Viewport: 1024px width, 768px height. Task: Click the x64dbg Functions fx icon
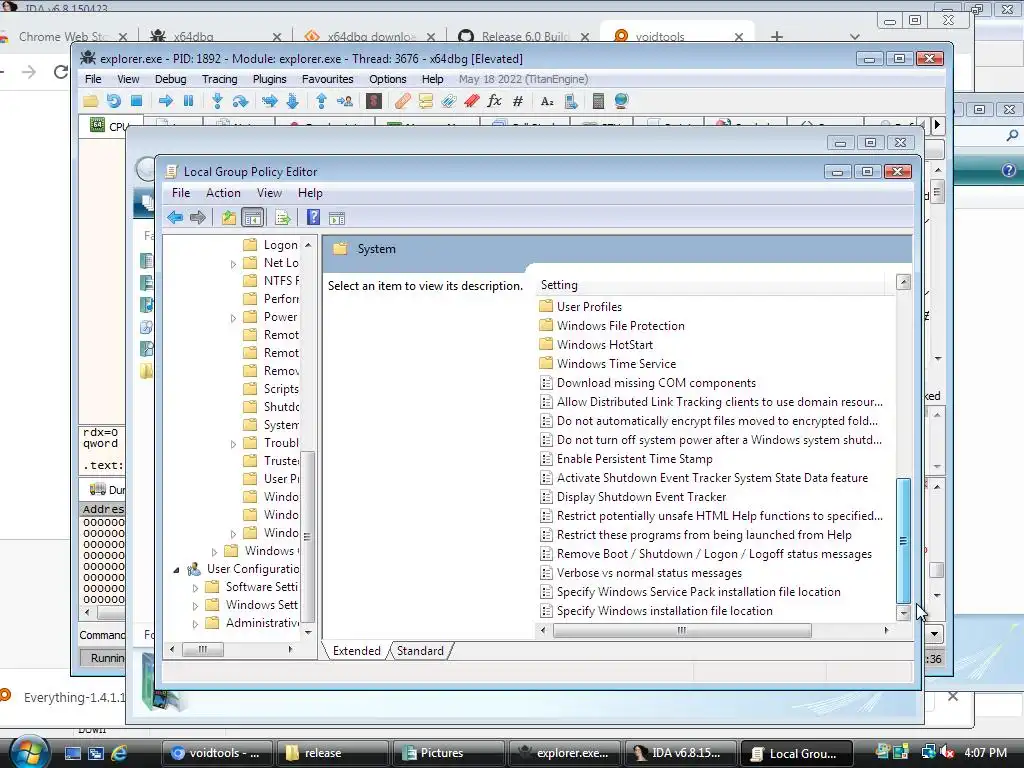click(494, 101)
